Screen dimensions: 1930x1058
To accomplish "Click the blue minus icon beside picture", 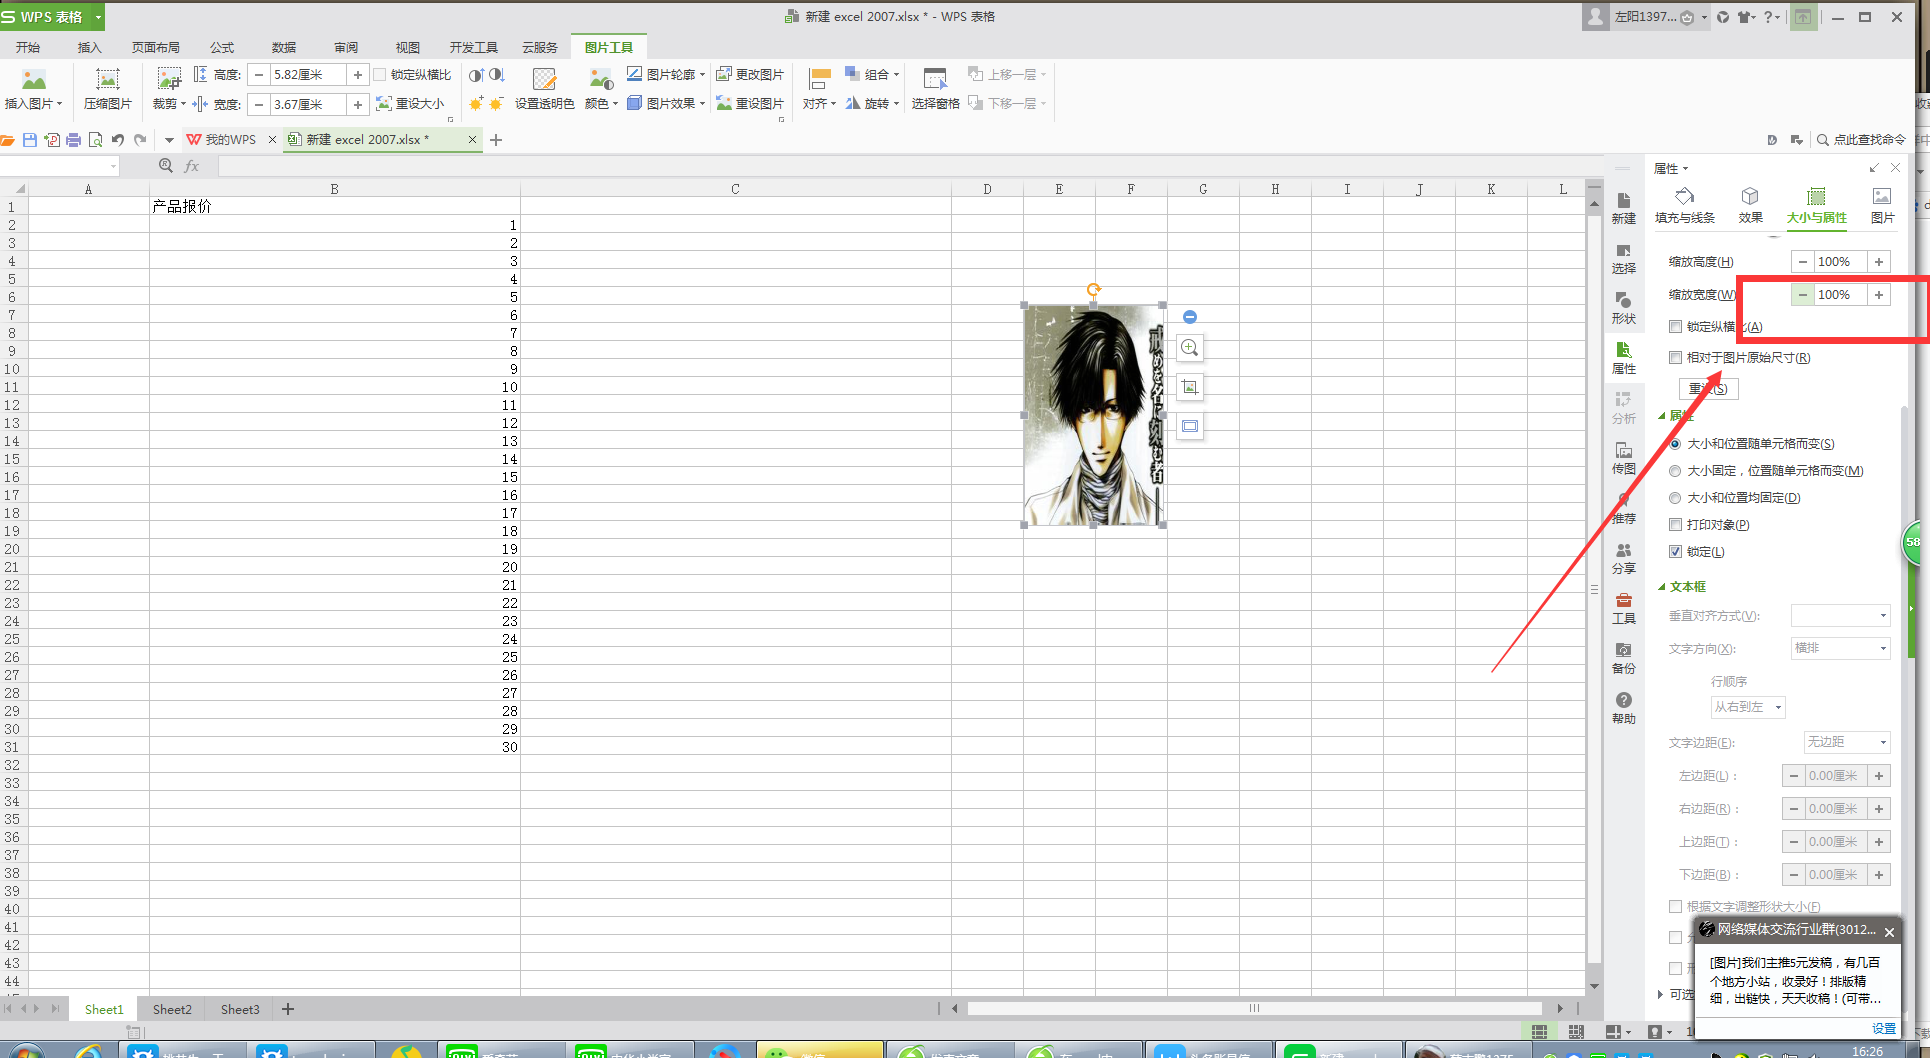I will tap(1190, 317).
